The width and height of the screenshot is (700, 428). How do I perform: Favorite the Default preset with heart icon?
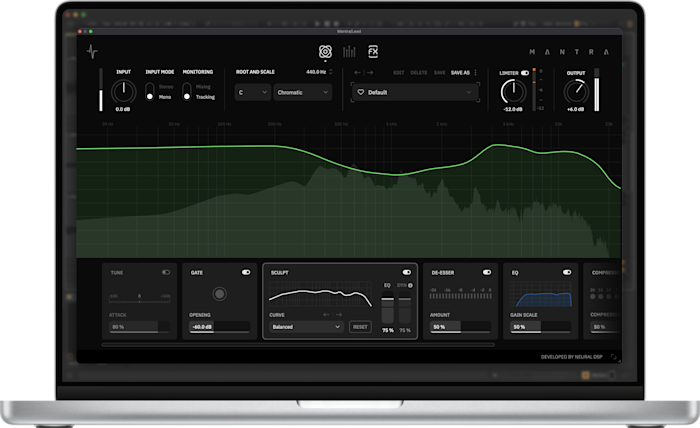point(361,92)
